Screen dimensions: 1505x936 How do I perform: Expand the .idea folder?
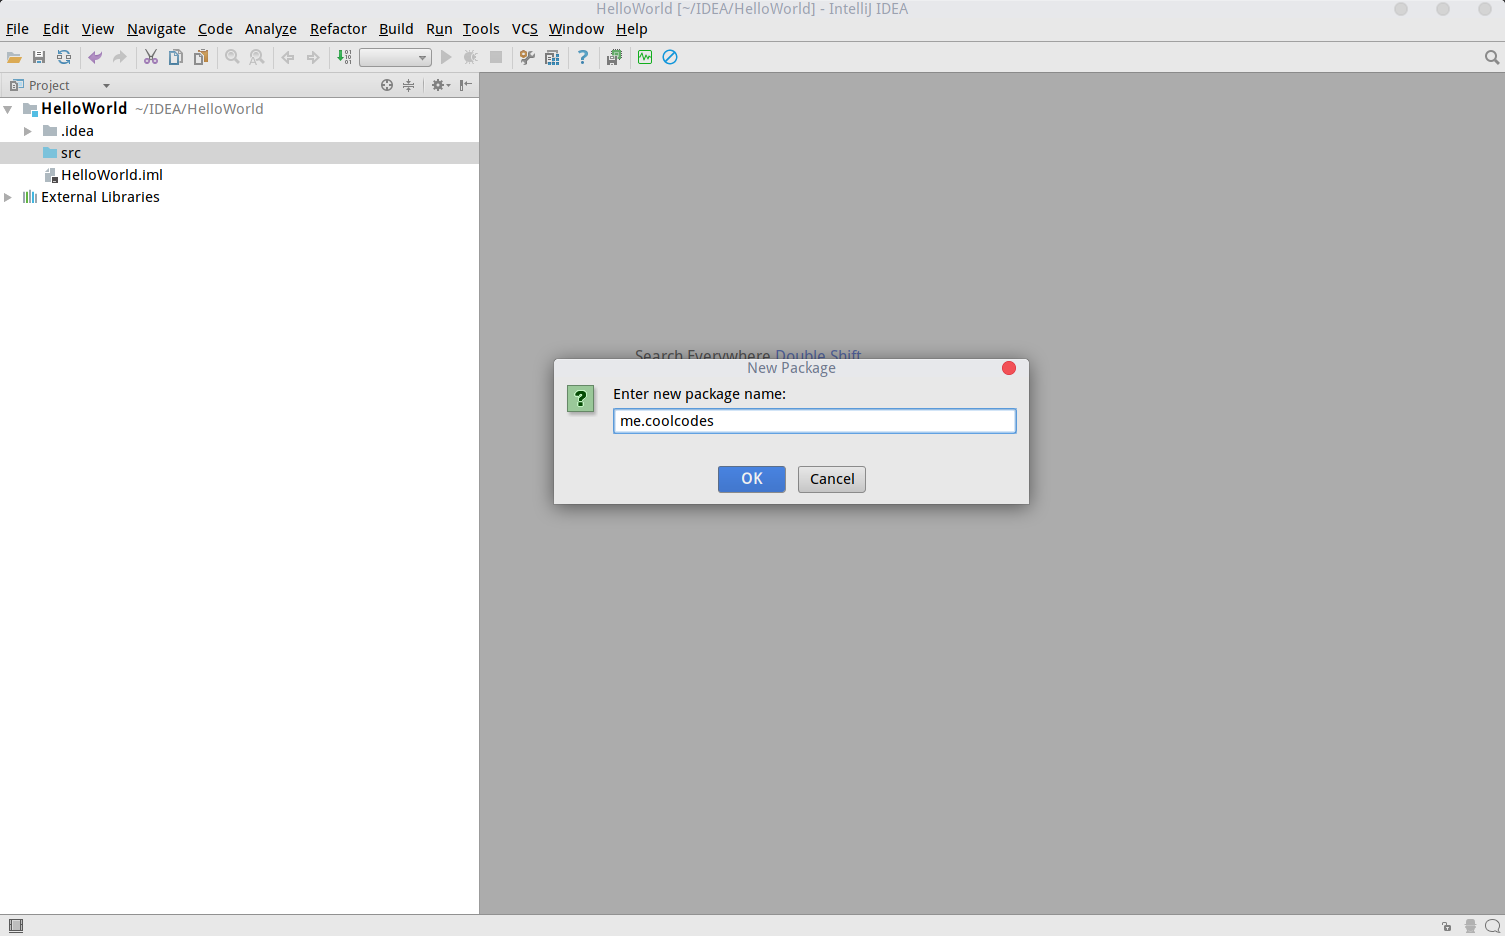click(28, 131)
